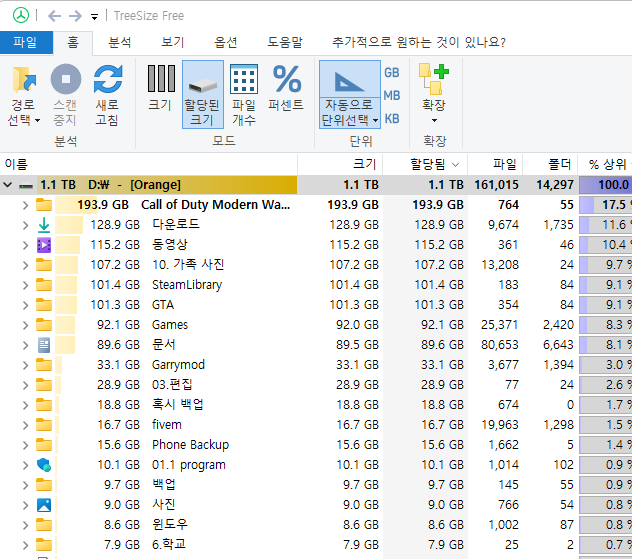Click the 01.1 program shield icon
The image size is (632, 559).
[x=44, y=465]
